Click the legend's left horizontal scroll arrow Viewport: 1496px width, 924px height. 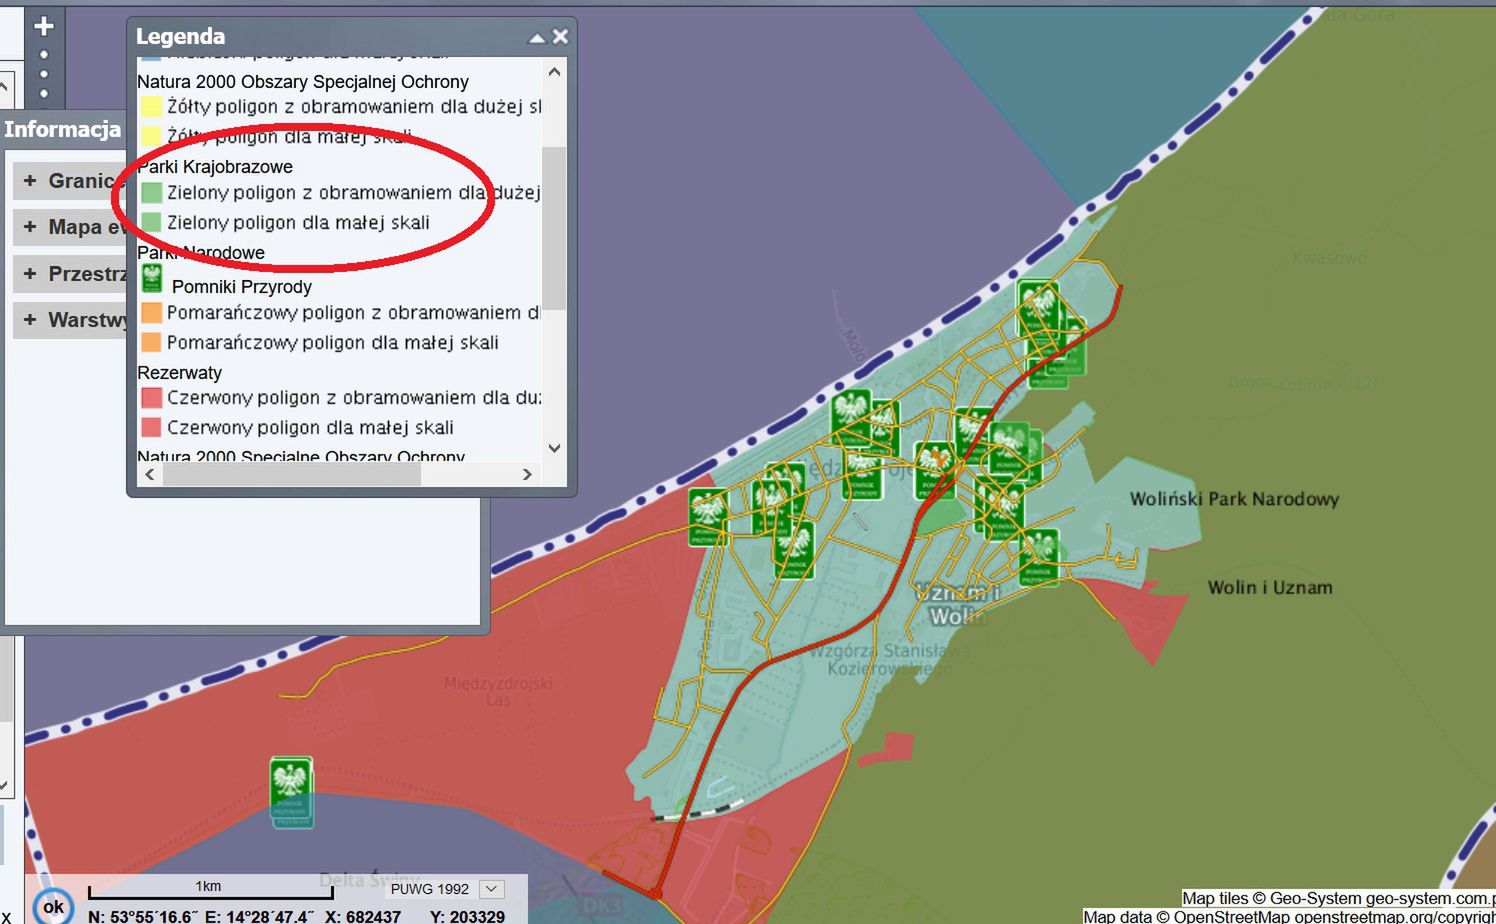coord(150,474)
